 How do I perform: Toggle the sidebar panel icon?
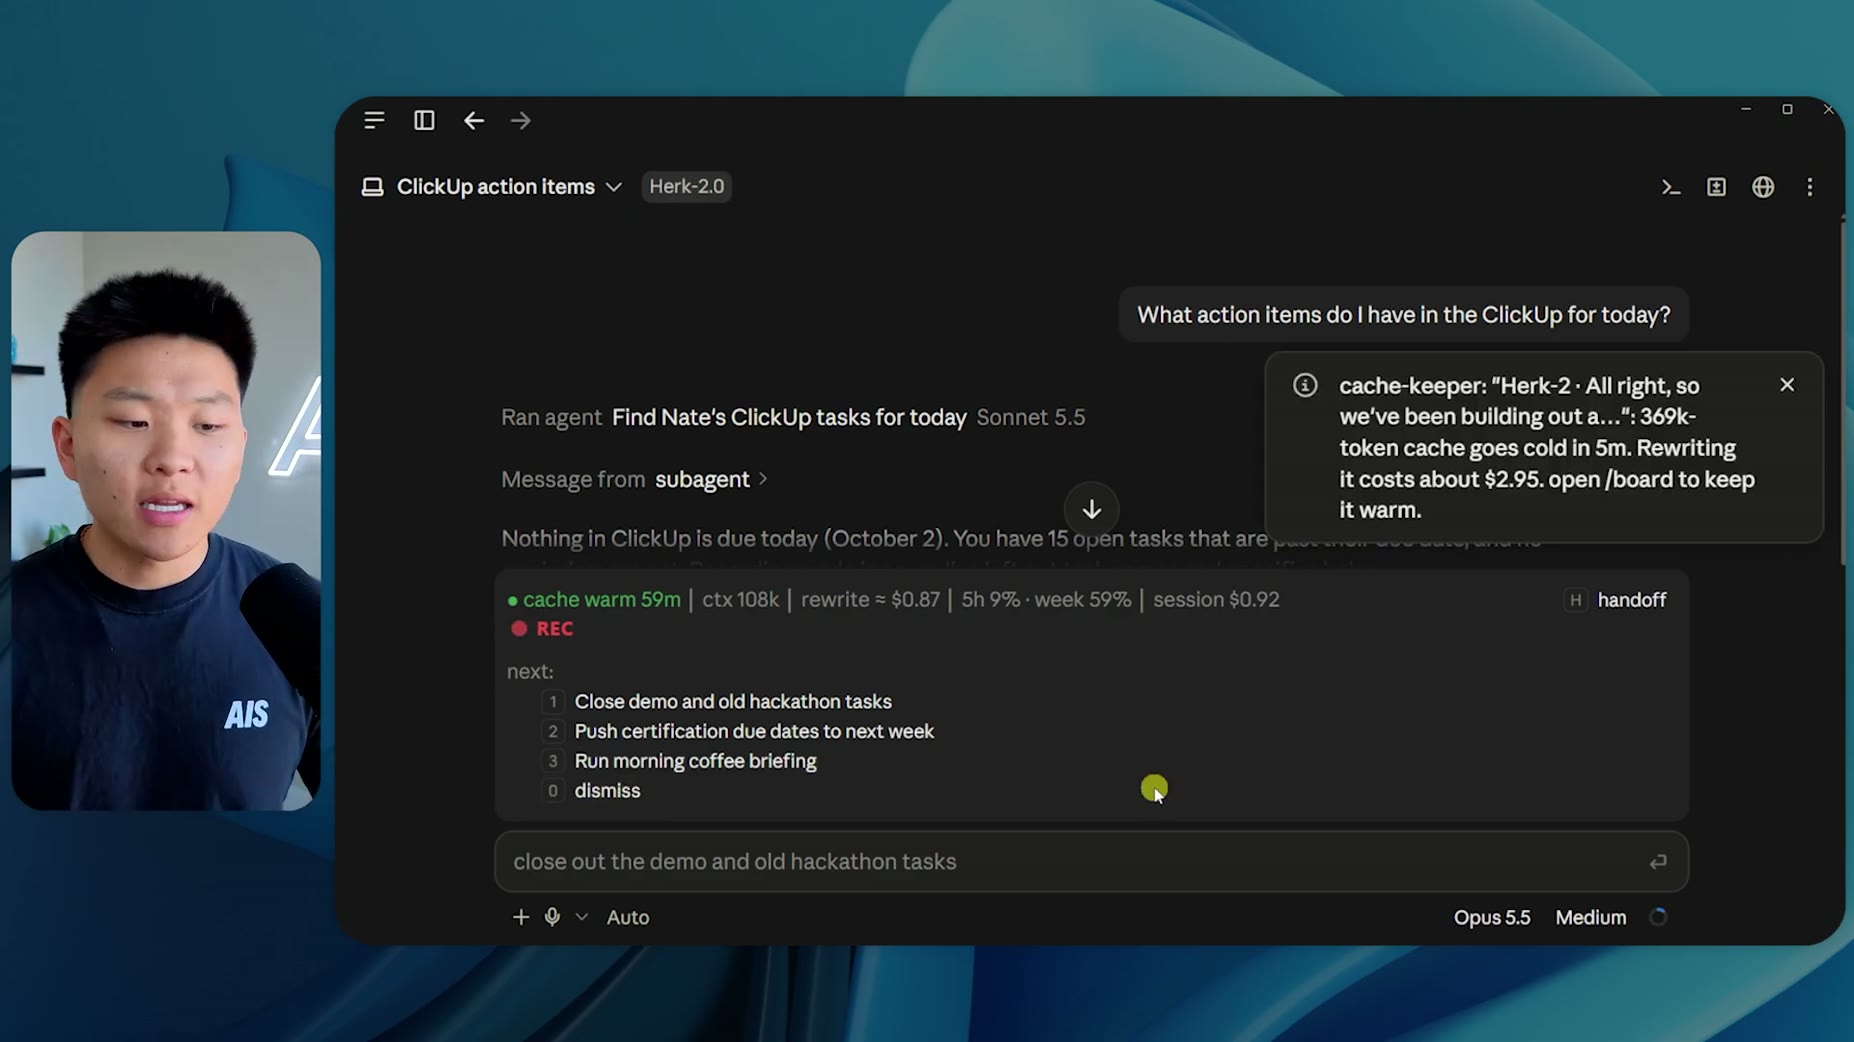[424, 120]
